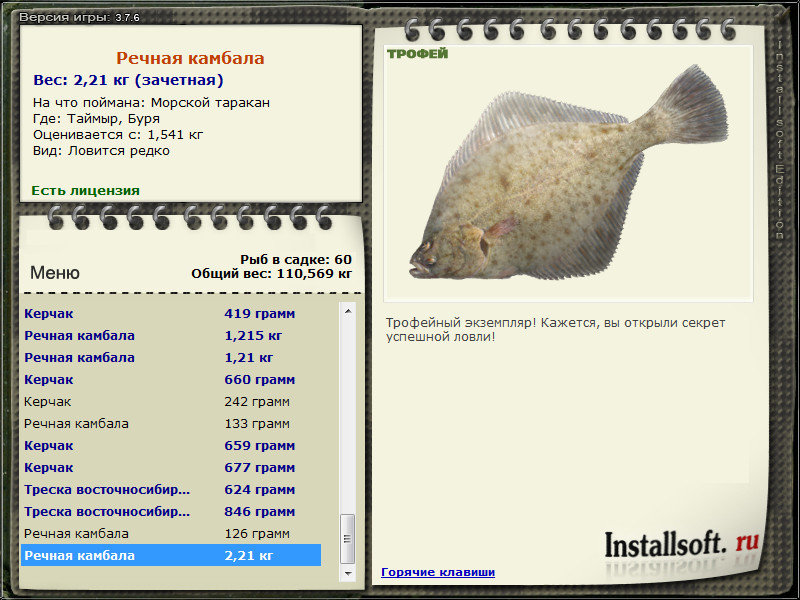The image size is (800, 600).
Task: Click the Есть лицензия label
Action: (85, 190)
